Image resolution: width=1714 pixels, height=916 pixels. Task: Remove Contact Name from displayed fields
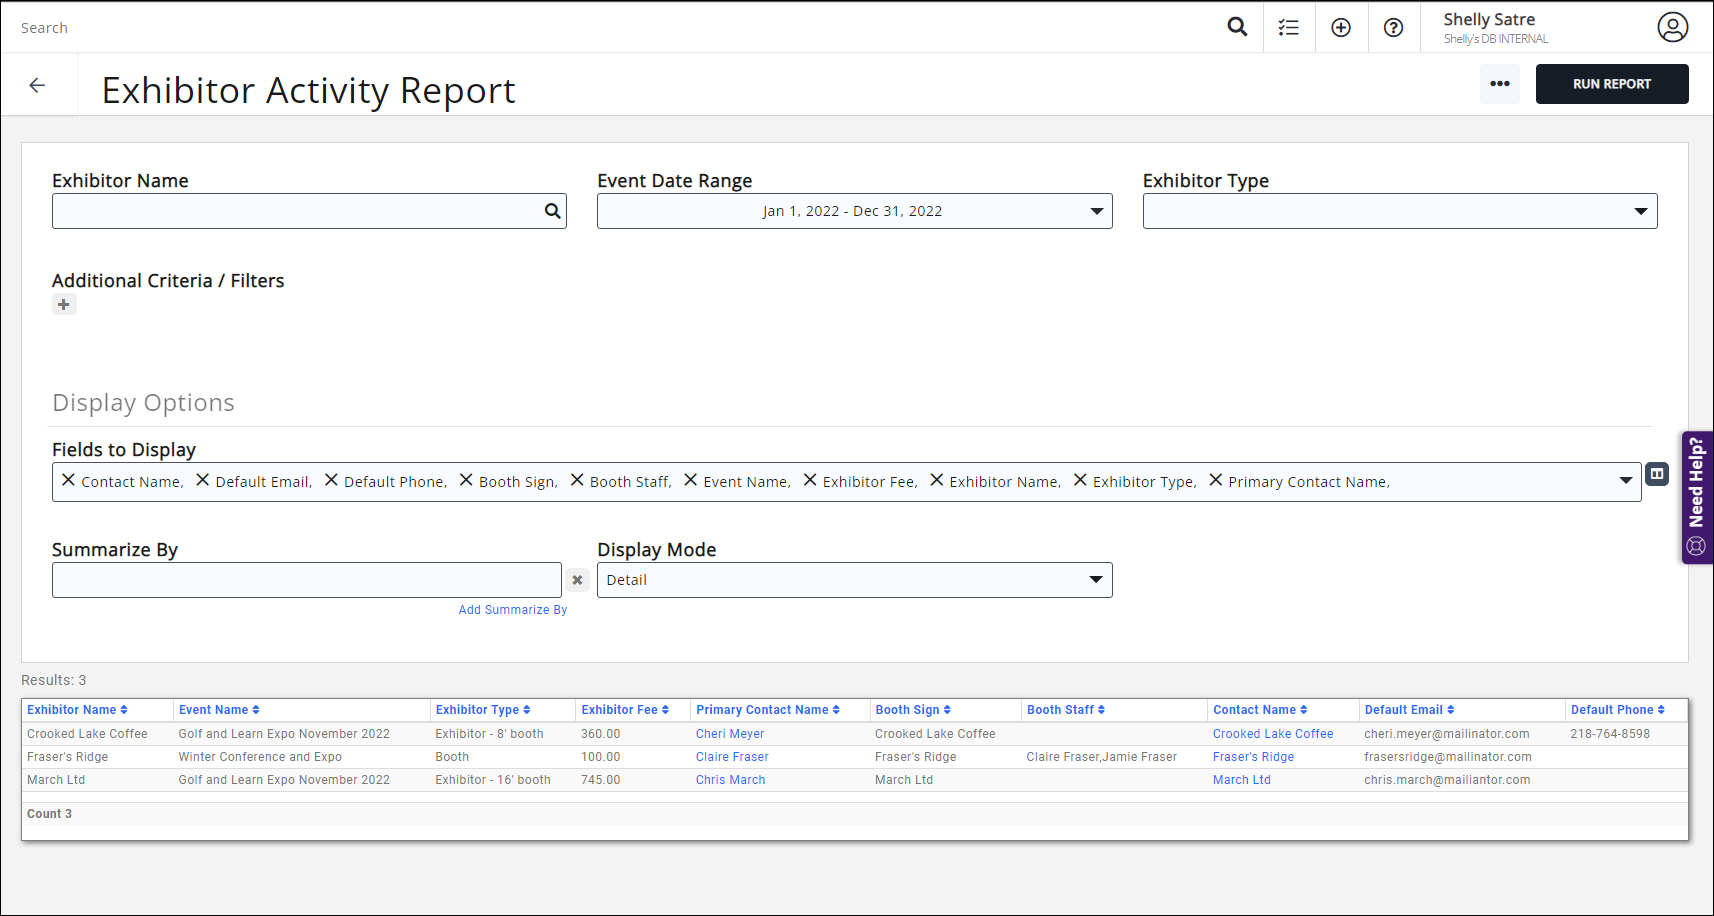click(x=68, y=480)
